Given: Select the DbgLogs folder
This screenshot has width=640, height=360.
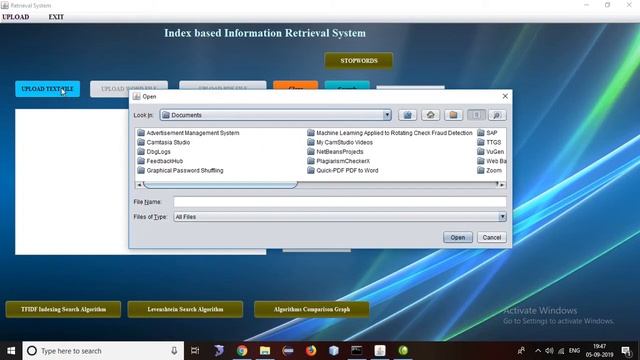Looking at the screenshot, I should coord(154,151).
